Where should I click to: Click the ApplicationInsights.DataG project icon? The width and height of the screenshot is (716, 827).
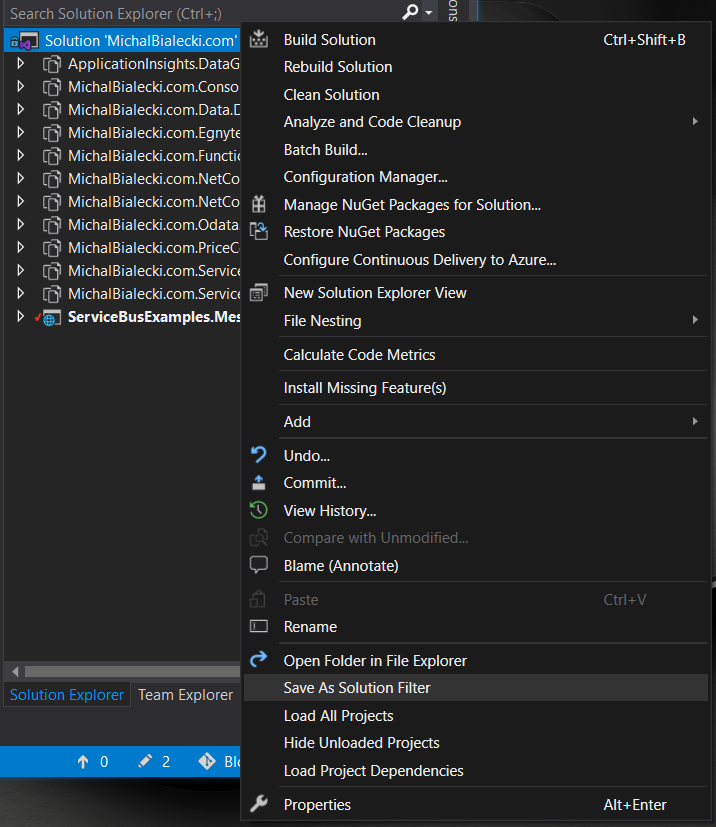[52, 64]
